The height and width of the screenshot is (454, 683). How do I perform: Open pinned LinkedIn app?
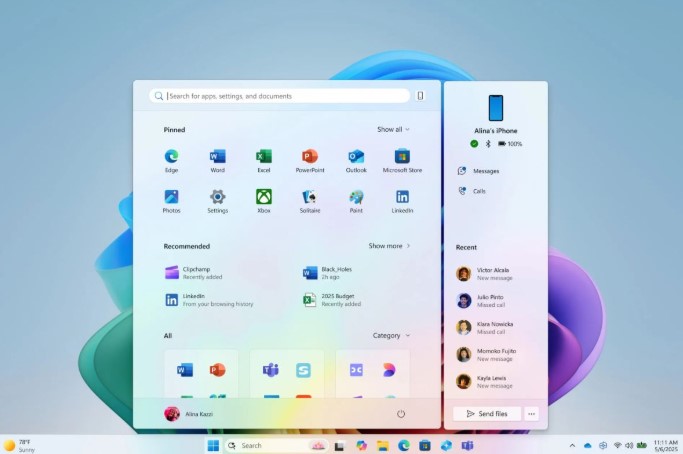pos(402,201)
